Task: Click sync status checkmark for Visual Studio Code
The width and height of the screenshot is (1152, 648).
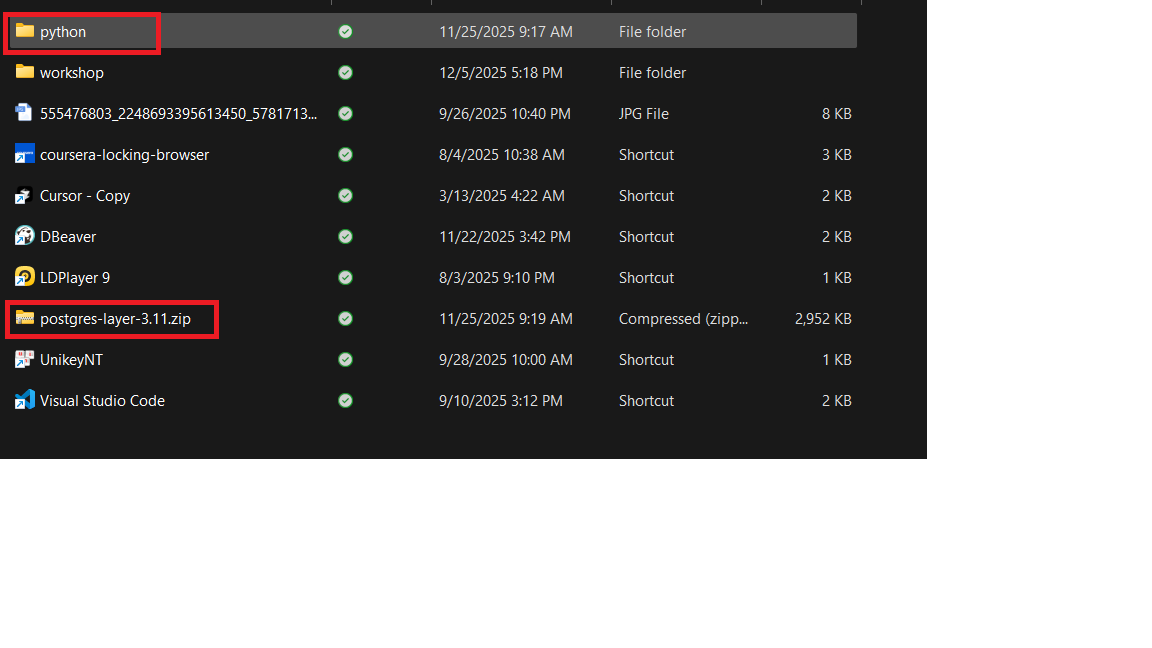Action: click(x=345, y=401)
